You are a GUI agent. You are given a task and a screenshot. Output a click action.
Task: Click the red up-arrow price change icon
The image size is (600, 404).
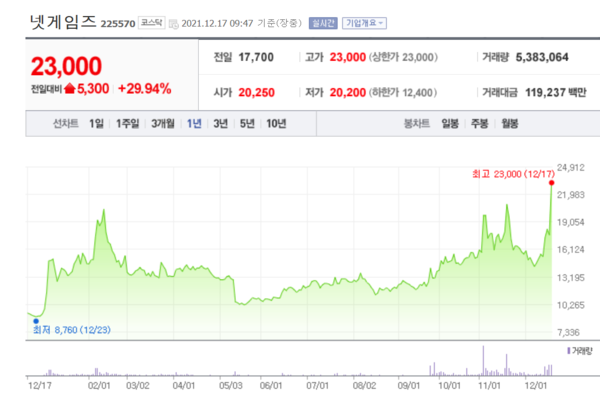70,89
